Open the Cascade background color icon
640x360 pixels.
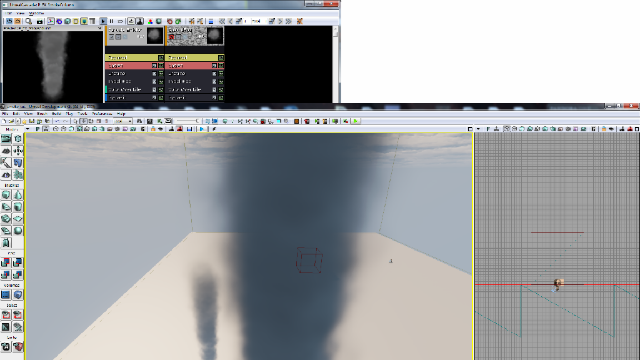pyautogui.click(x=150, y=21)
